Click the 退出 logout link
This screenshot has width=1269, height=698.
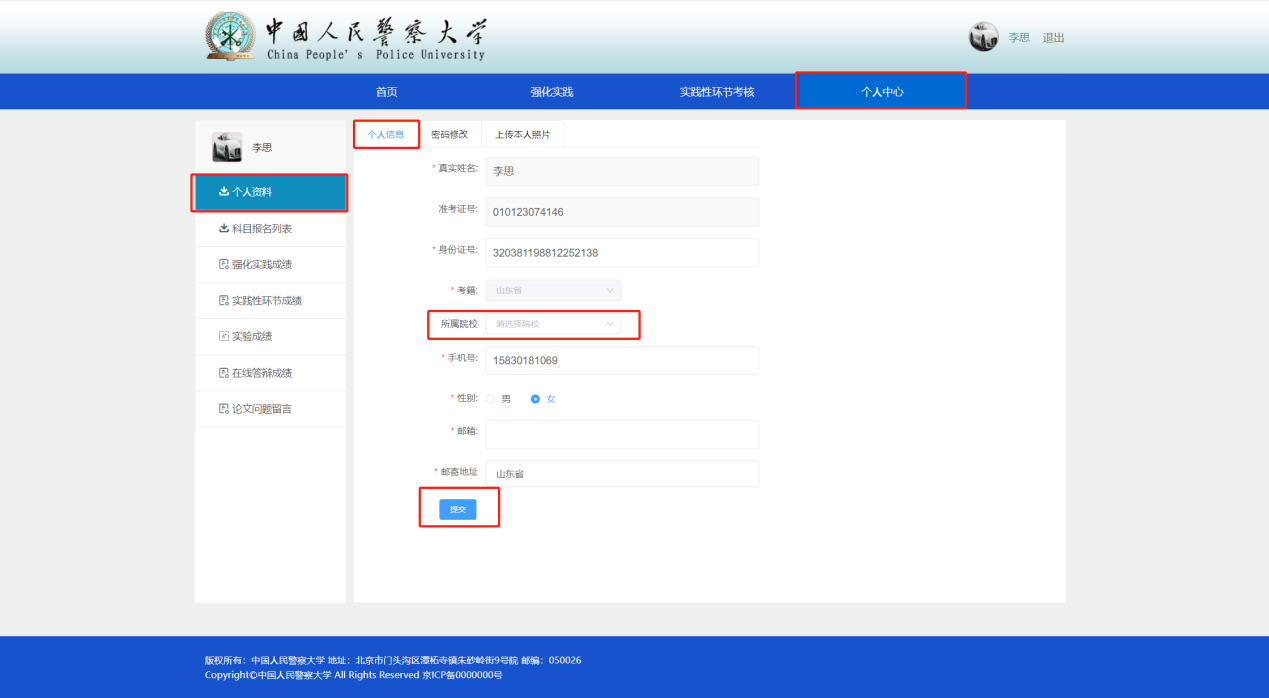(1053, 38)
